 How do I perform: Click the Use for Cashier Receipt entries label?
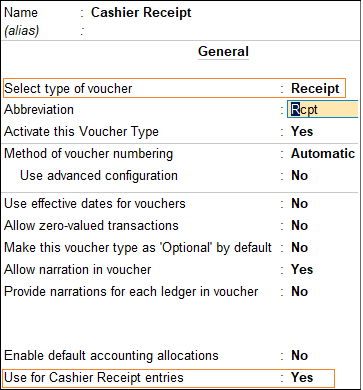[94, 378]
